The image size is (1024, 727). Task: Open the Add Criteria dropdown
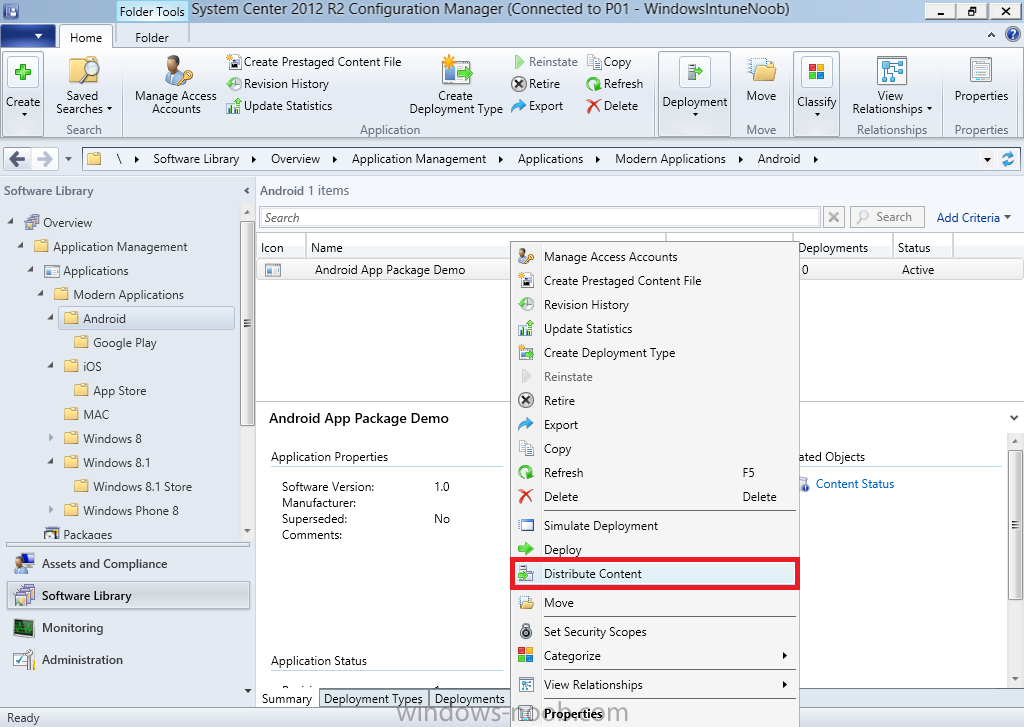(x=973, y=218)
